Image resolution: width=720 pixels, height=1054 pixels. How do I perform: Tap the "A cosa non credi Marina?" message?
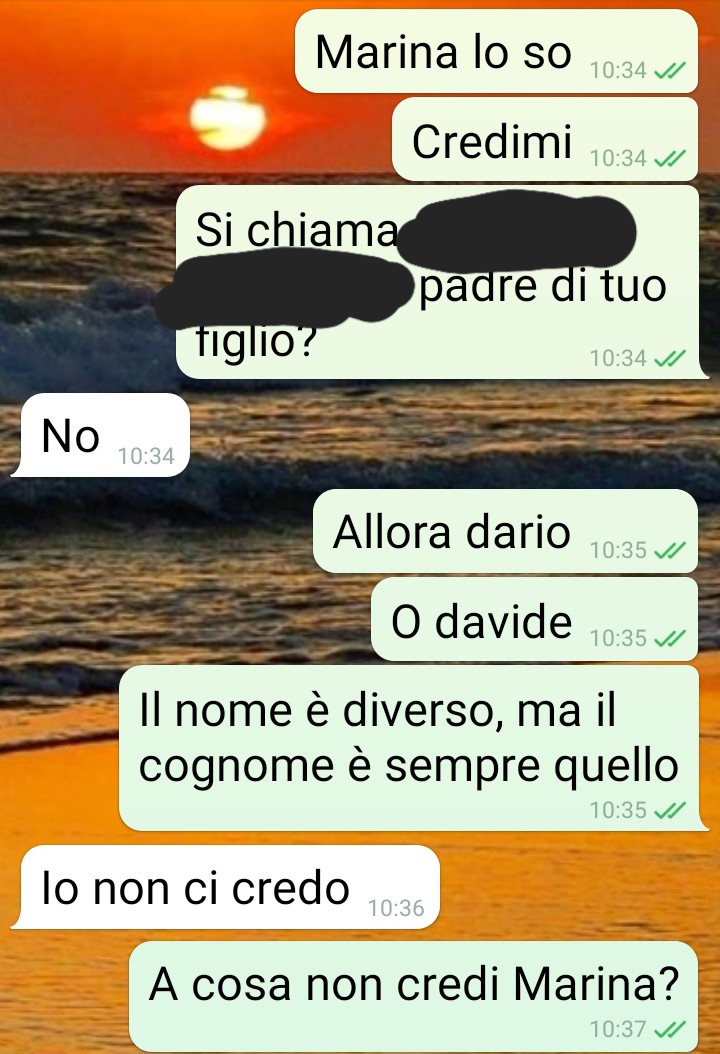pyautogui.click(x=413, y=996)
